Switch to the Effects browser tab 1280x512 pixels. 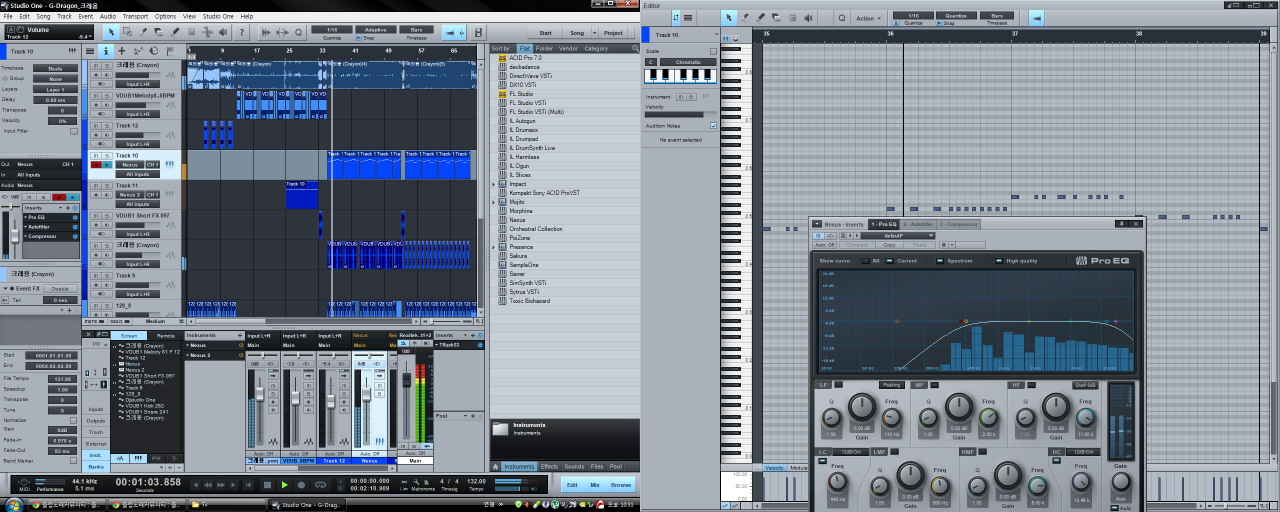click(549, 466)
